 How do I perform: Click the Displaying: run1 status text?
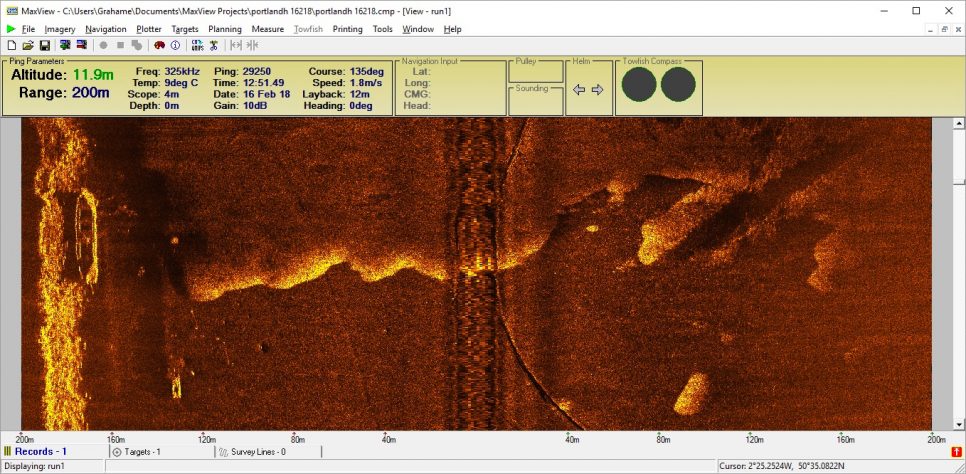coord(34,466)
